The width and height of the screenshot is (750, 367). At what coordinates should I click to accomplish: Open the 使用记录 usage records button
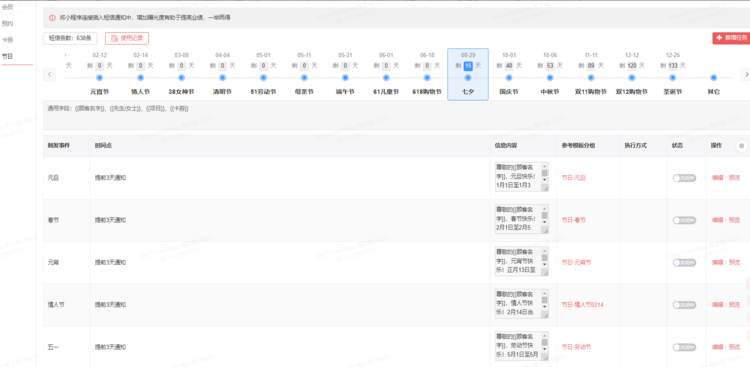[x=127, y=38]
